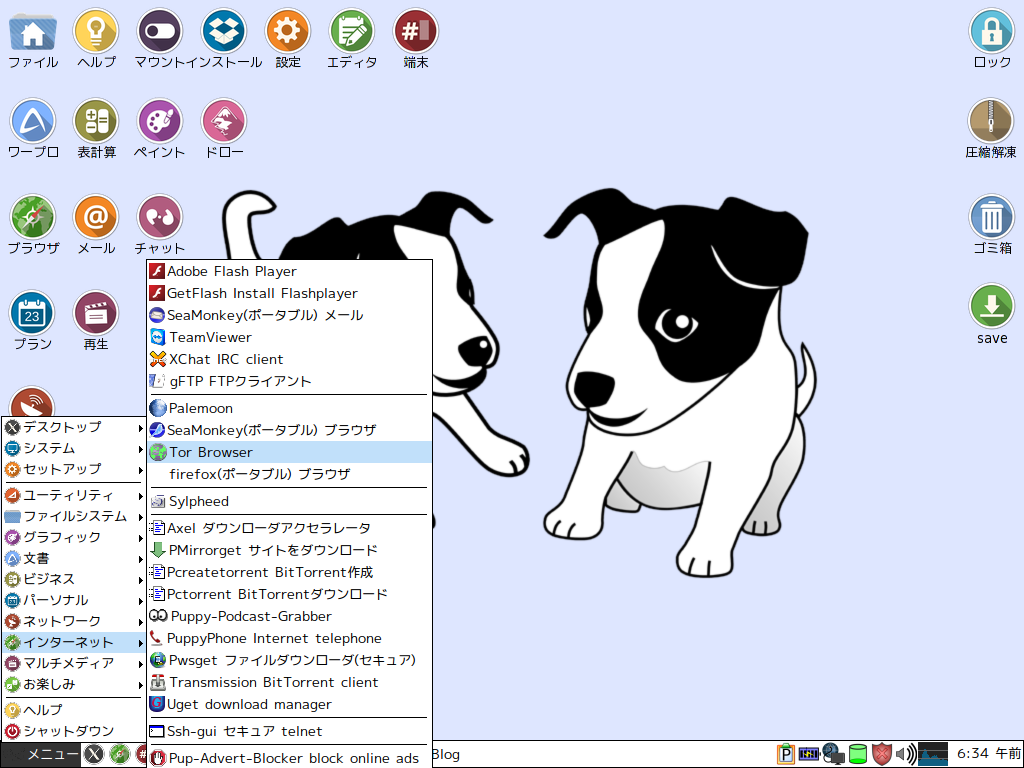This screenshot has height=768, width=1024.
Task: Expand the システム submenu
Action: click(x=73, y=449)
